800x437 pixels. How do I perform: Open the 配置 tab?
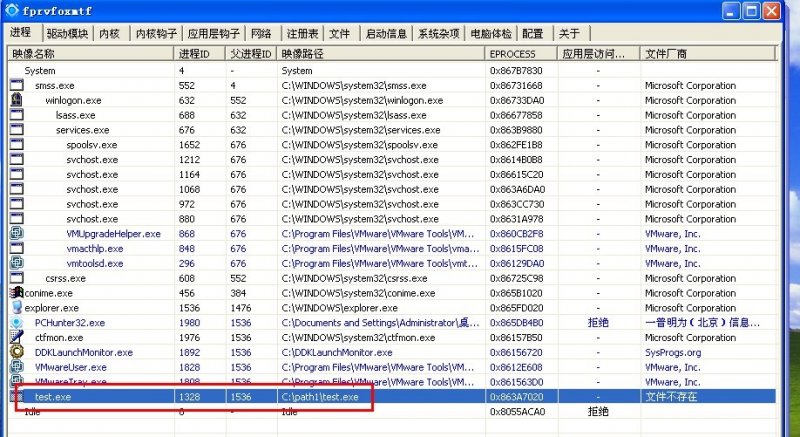(x=533, y=34)
